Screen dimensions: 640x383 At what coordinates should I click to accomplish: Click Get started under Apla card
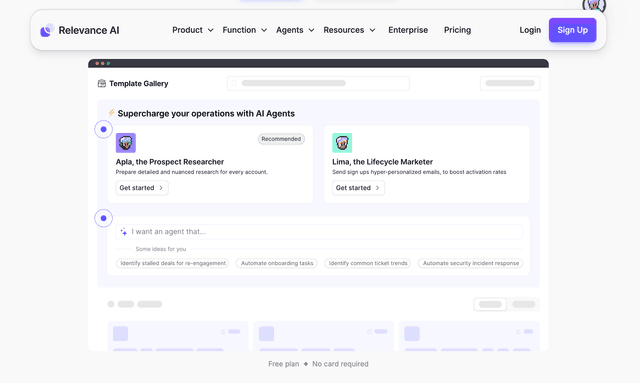pyautogui.click(x=142, y=188)
